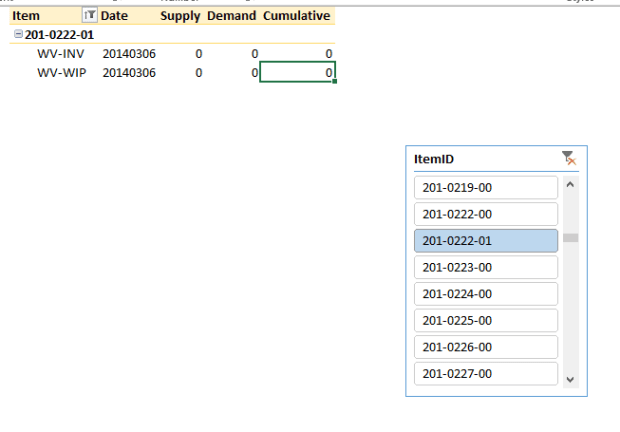This screenshot has height=432, width=620.
Task: Click the Cumulative column header
Action: tap(297, 16)
